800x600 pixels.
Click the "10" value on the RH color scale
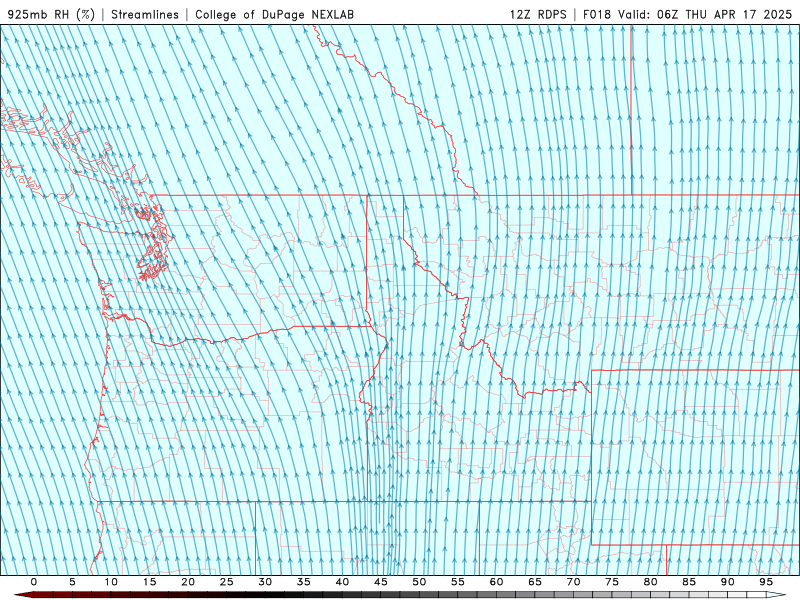(111, 582)
